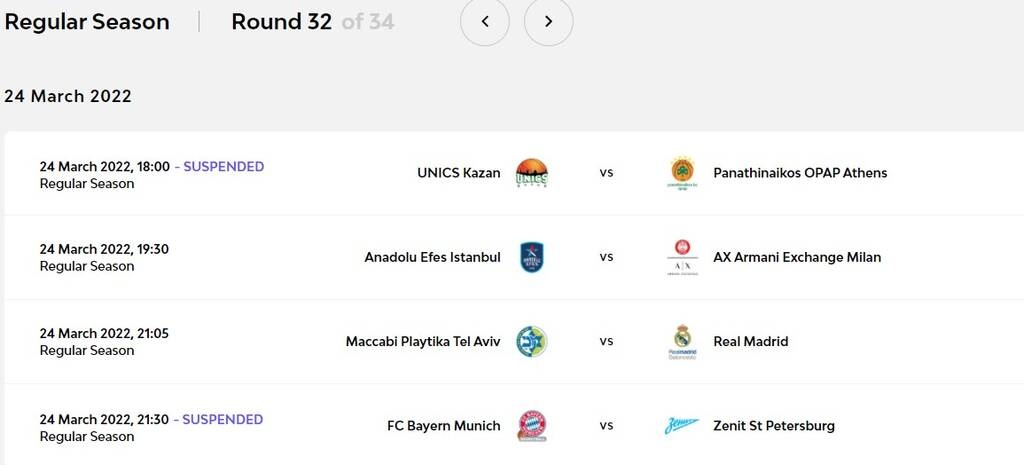Click the FC Bayern Munich logo
The width and height of the screenshot is (1024, 465).
tap(531, 426)
